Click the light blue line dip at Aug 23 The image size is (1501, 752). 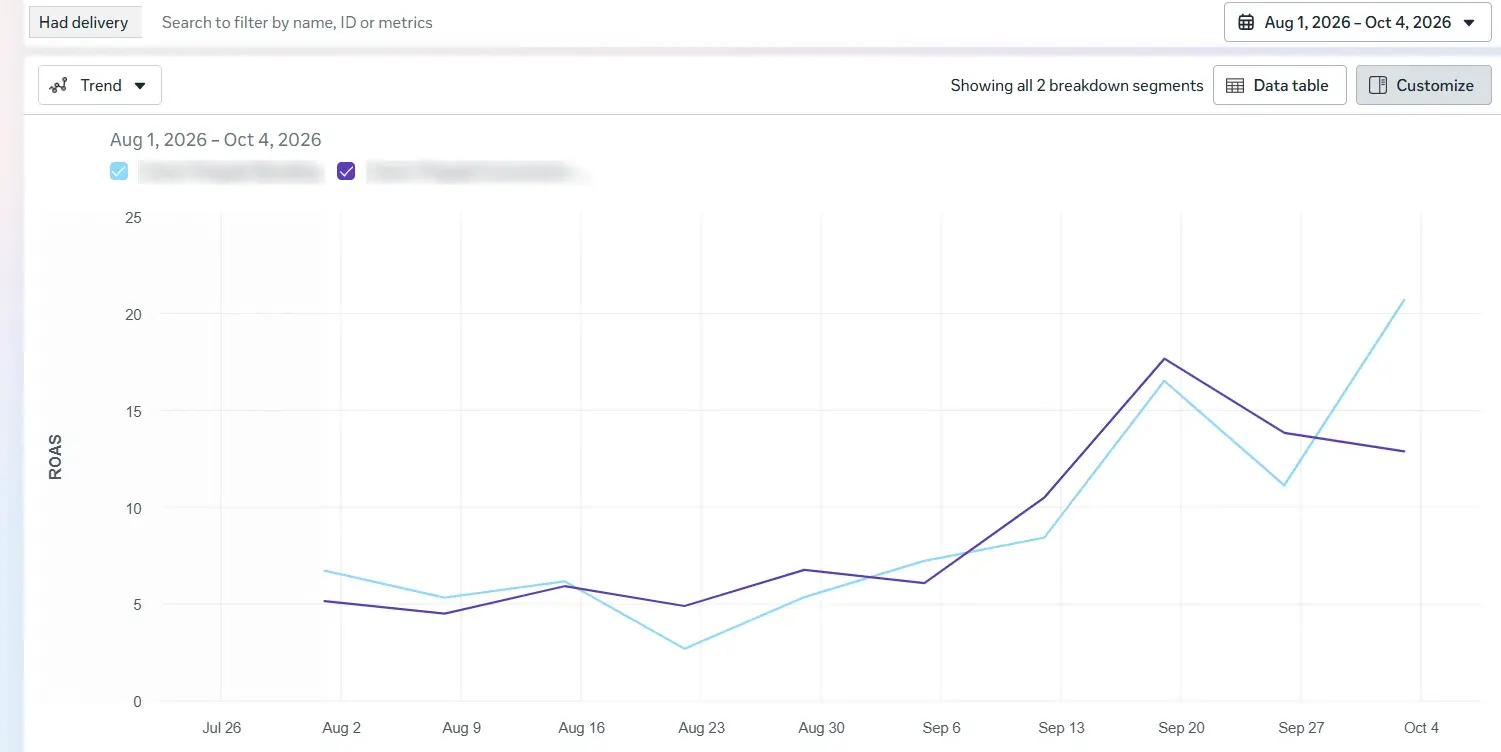click(x=685, y=649)
